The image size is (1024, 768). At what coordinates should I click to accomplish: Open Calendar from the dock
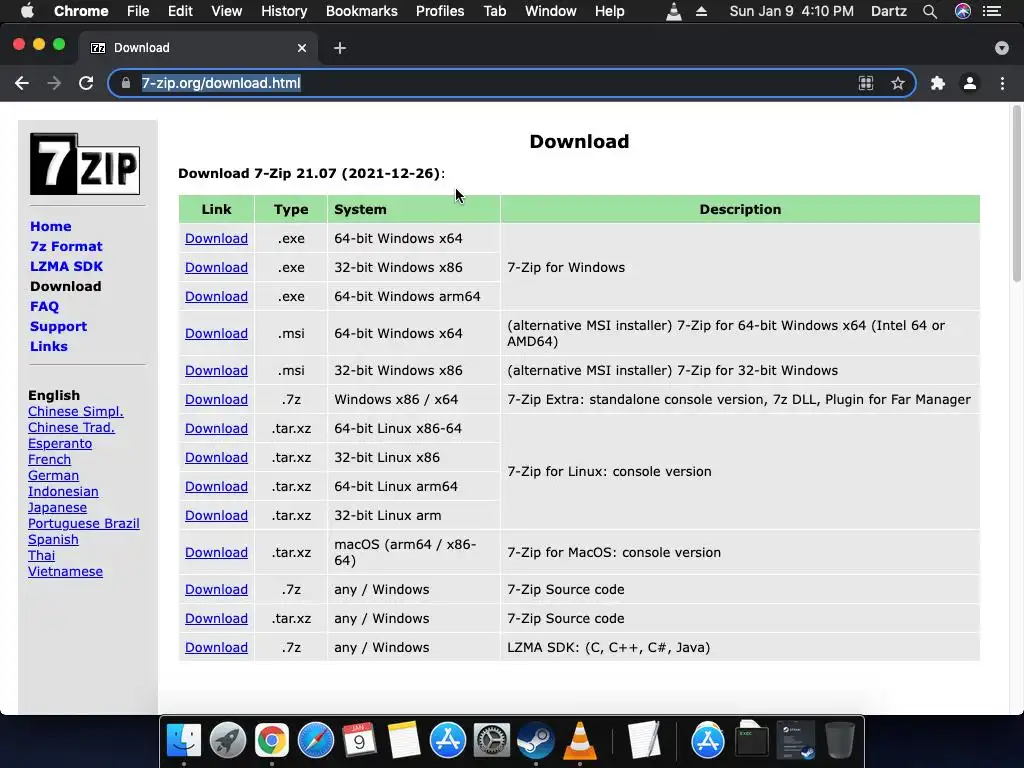coord(359,741)
